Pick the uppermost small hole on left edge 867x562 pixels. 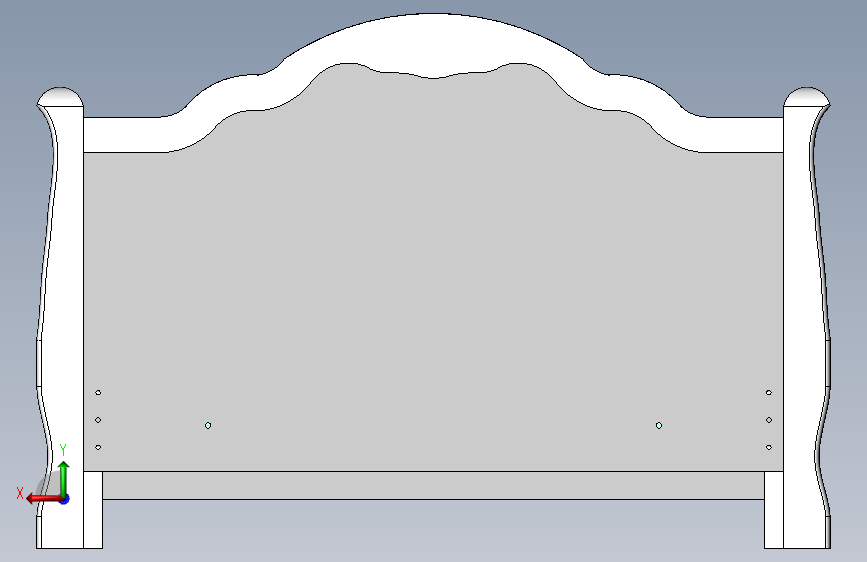point(98,393)
